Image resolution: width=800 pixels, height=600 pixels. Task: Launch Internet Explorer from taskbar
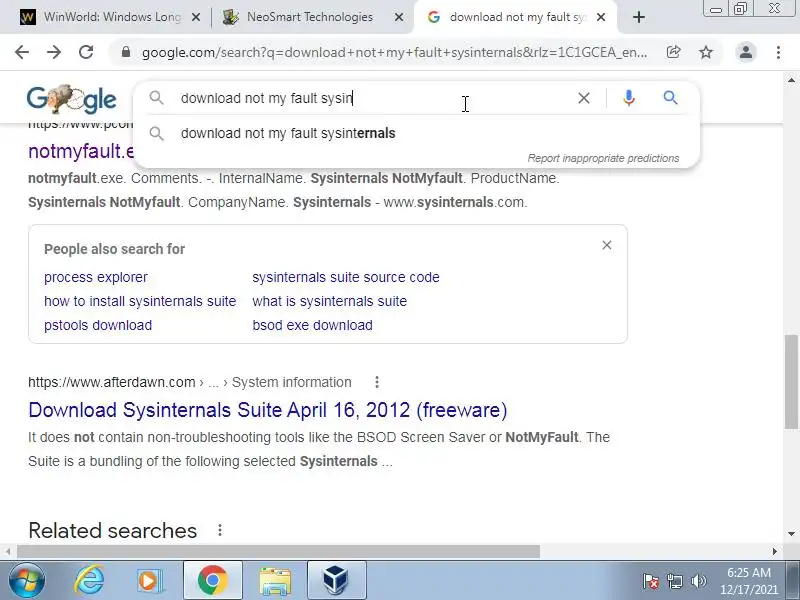point(89,581)
